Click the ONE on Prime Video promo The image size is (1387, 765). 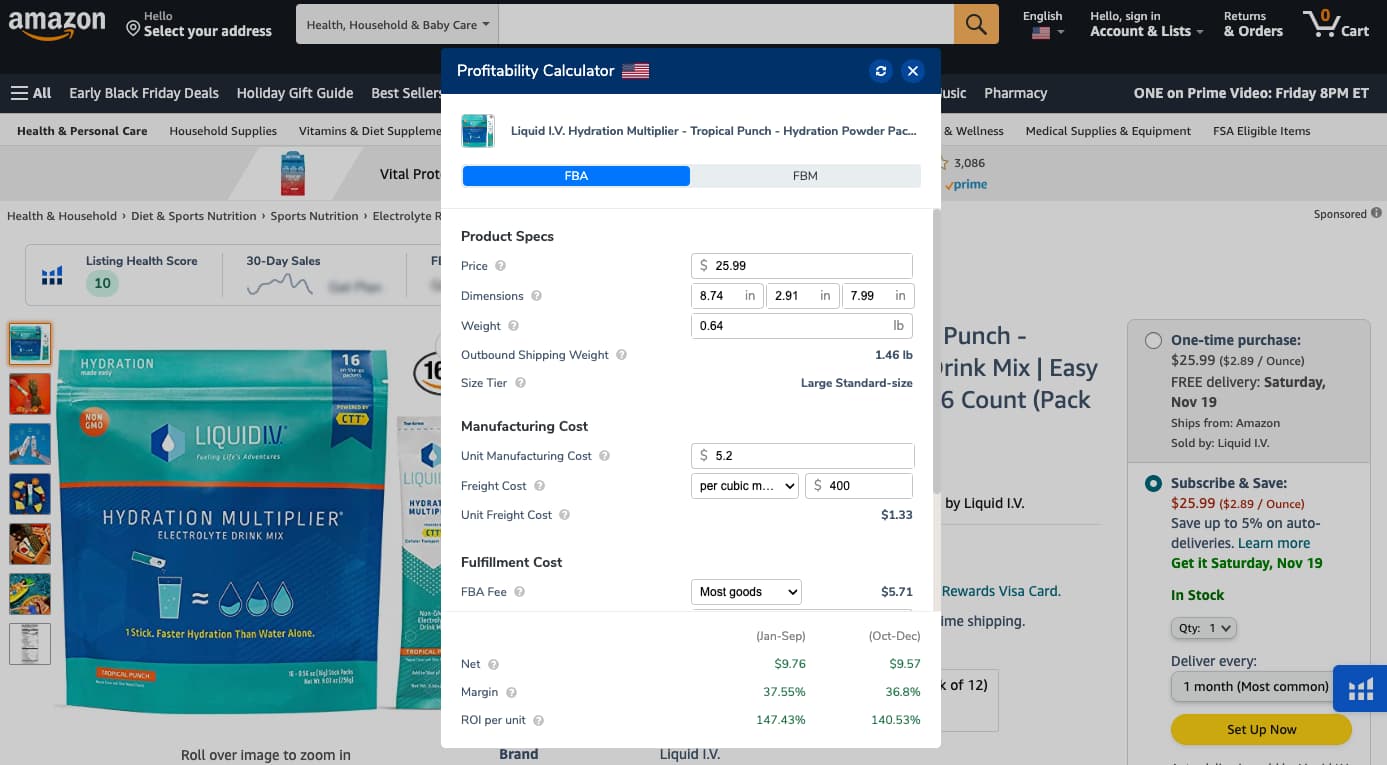(1251, 93)
